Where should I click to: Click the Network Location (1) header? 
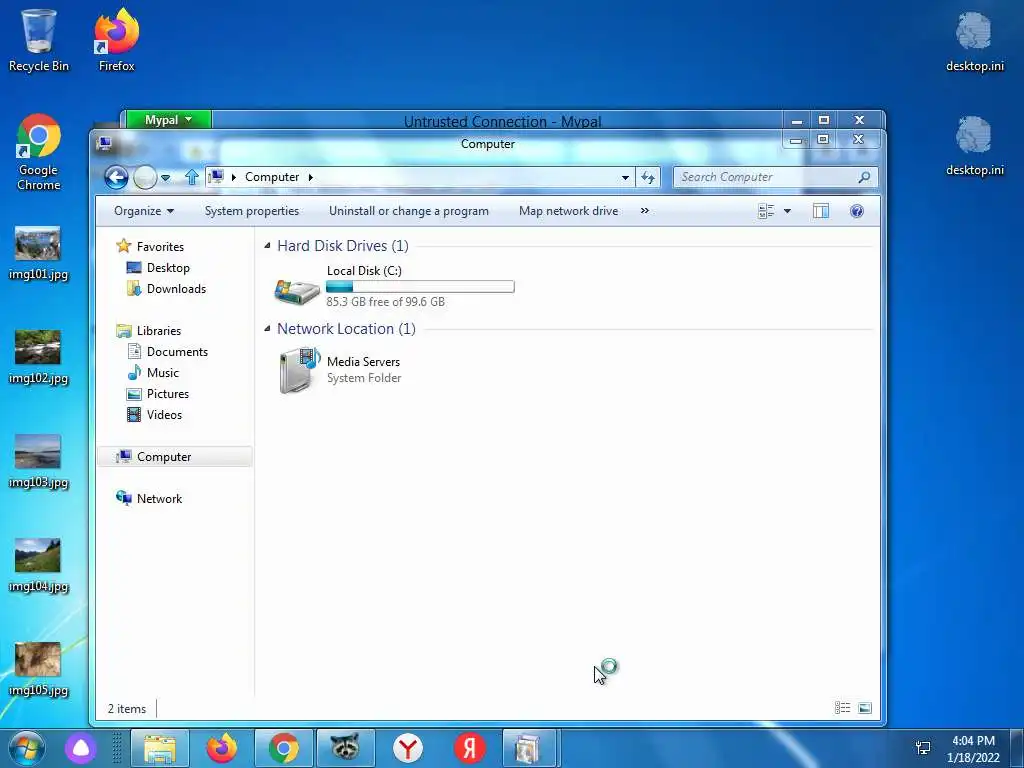pos(346,328)
